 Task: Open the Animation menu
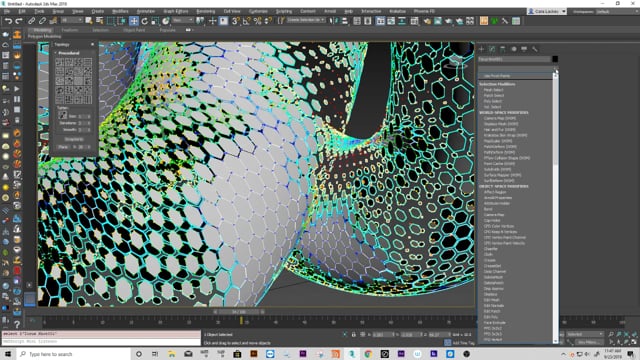coord(146,11)
